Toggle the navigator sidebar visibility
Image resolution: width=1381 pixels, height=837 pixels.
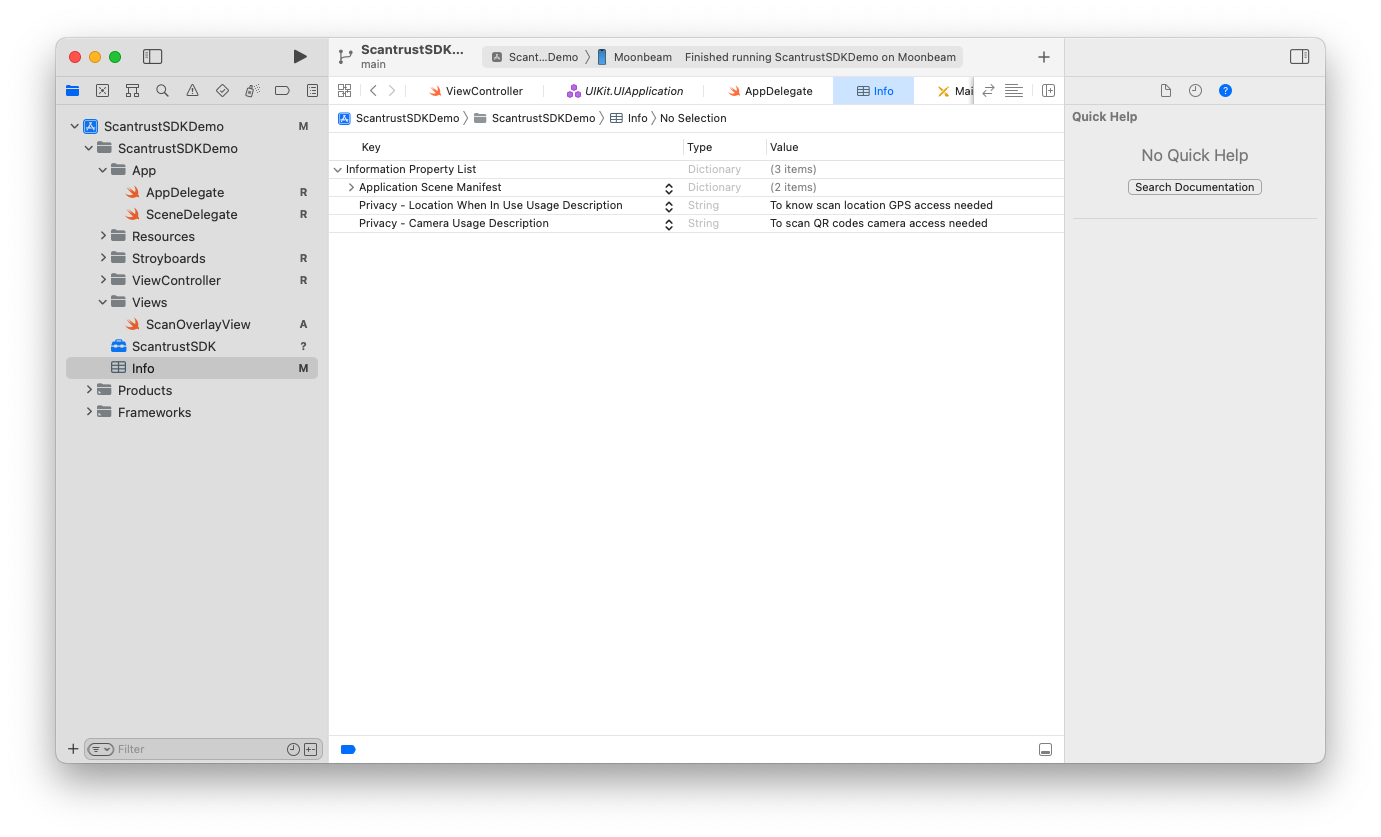coord(152,57)
